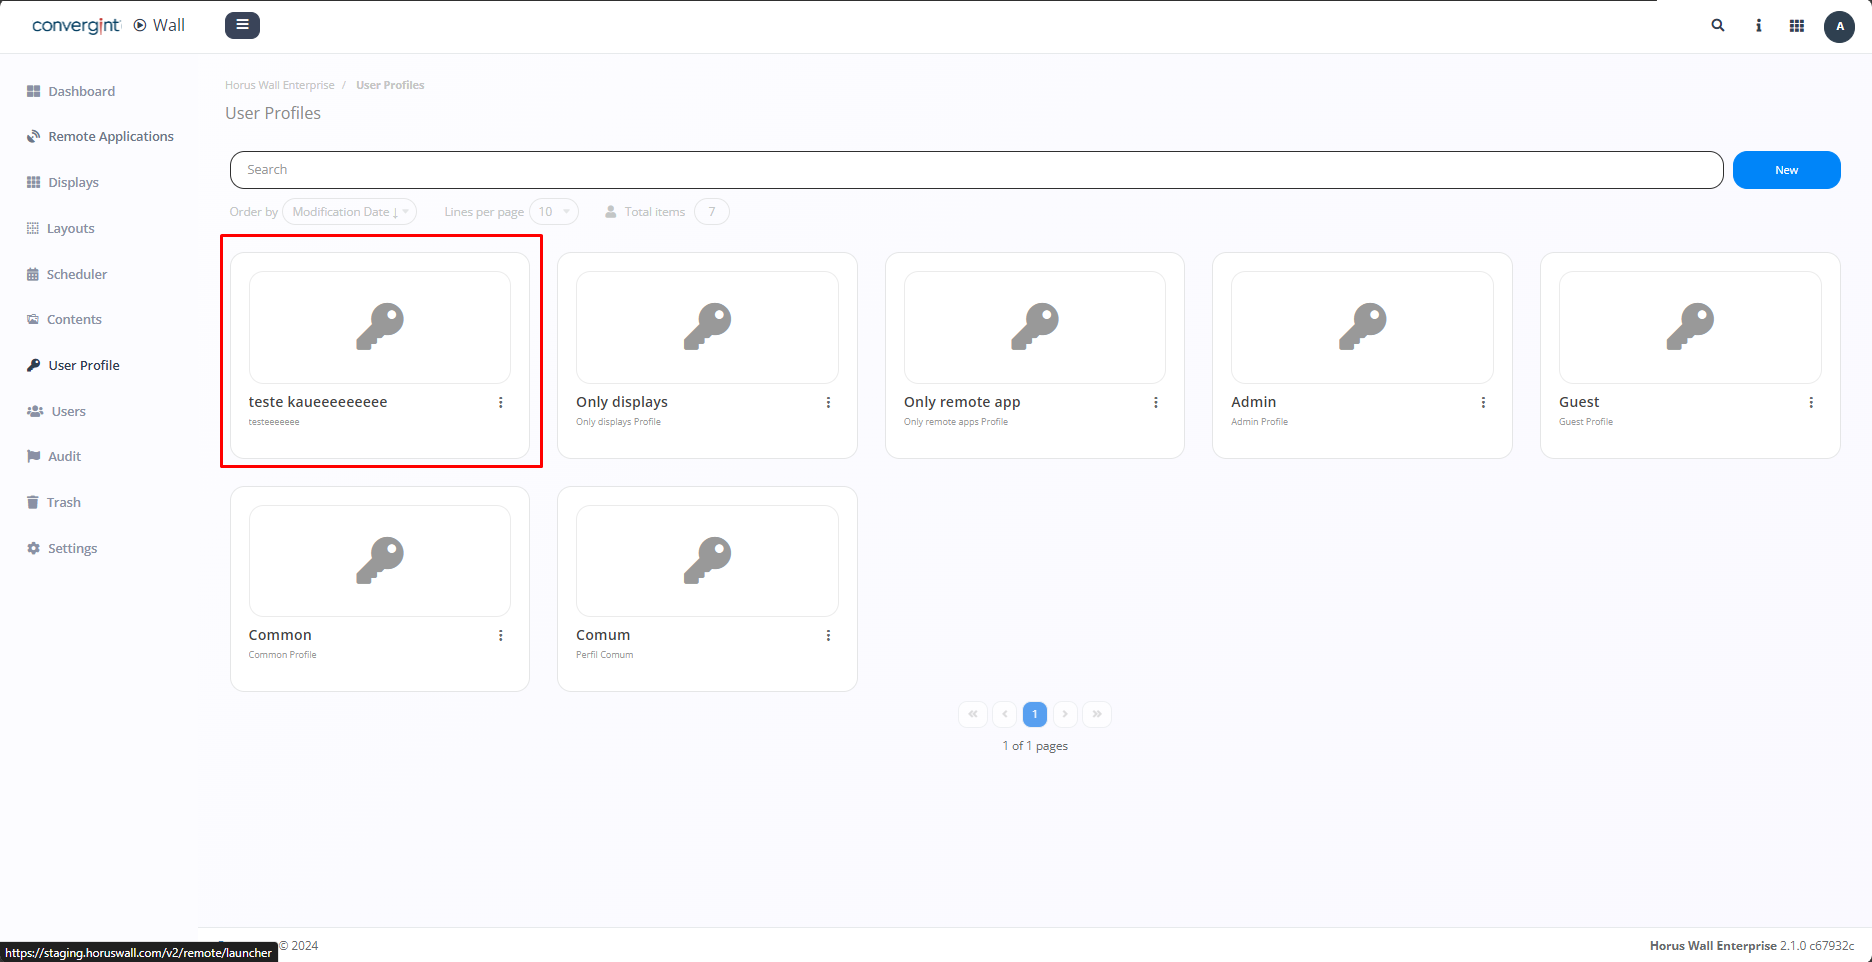The image size is (1872, 962).
Task: Open the app grid launcher icon
Action: (1796, 25)
